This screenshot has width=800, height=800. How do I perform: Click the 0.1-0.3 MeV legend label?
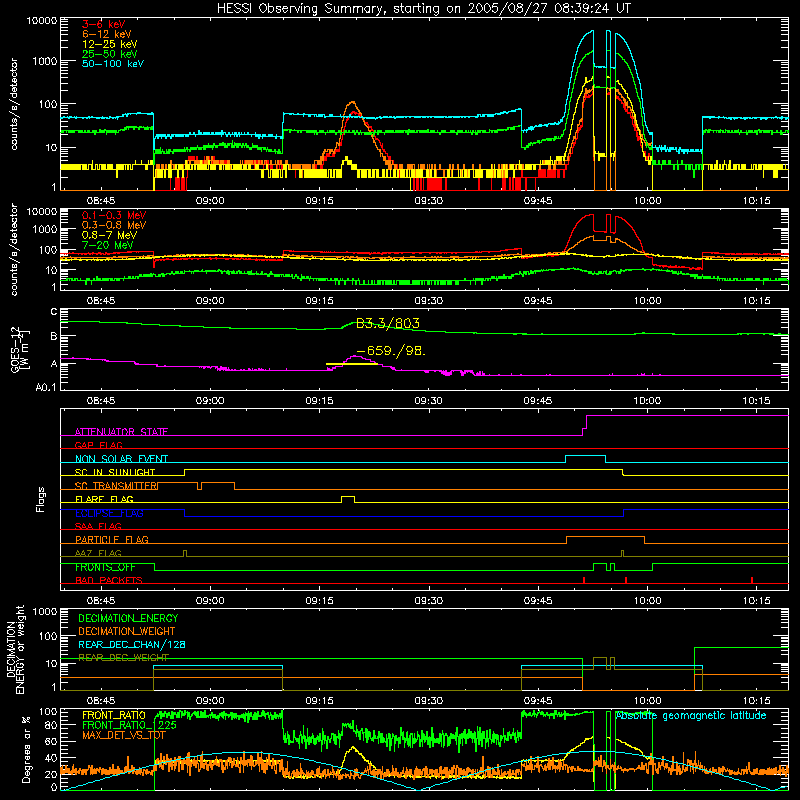pos(114,215)
